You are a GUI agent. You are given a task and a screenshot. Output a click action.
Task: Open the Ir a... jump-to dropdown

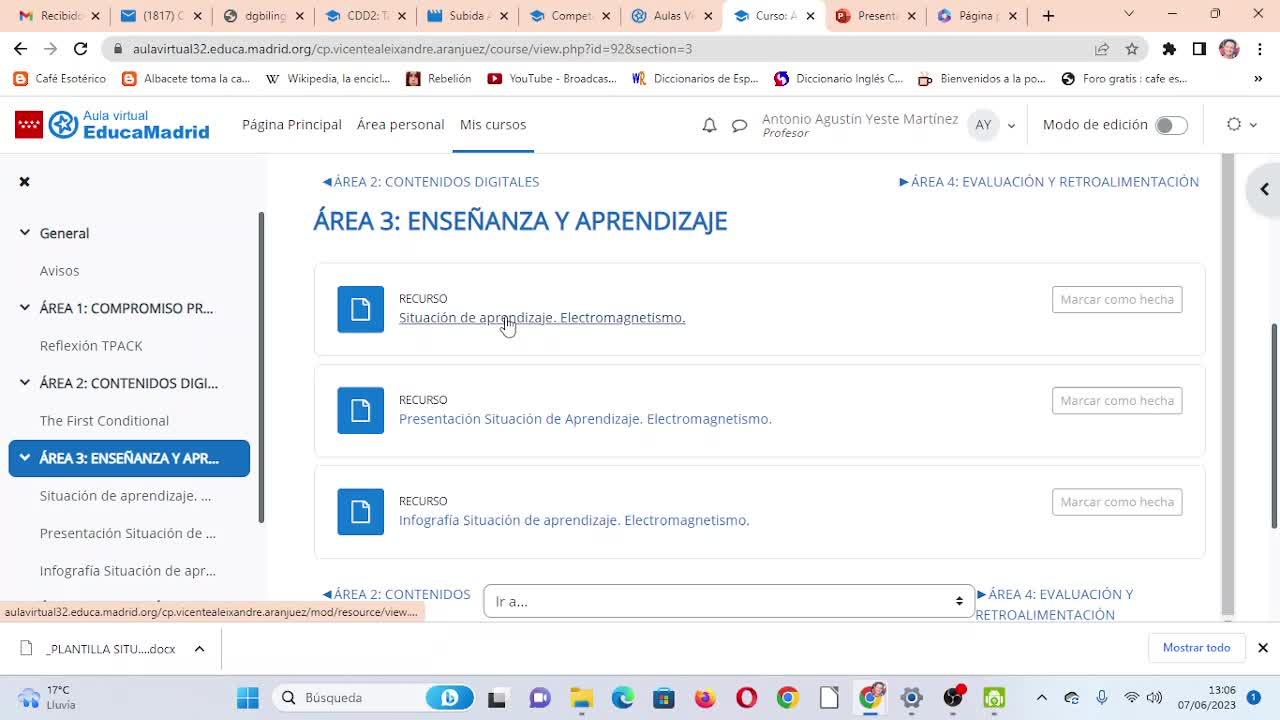(x=729, y=601)
